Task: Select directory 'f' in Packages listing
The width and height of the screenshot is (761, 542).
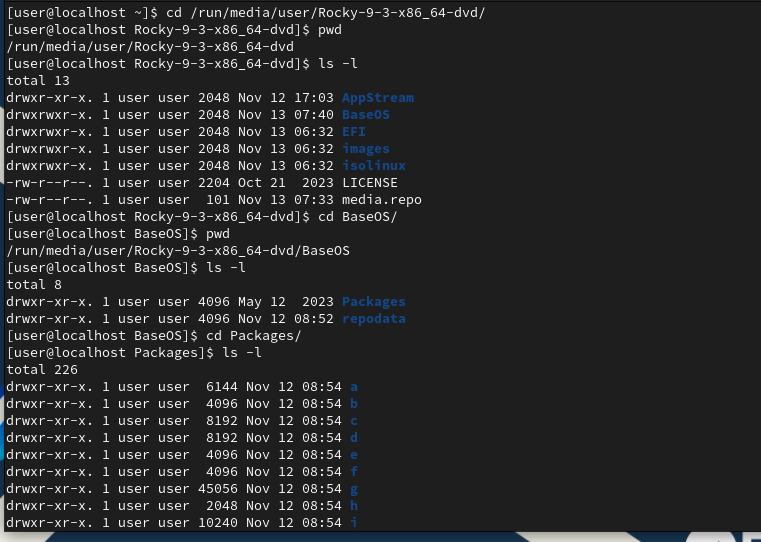Action: 354,472
